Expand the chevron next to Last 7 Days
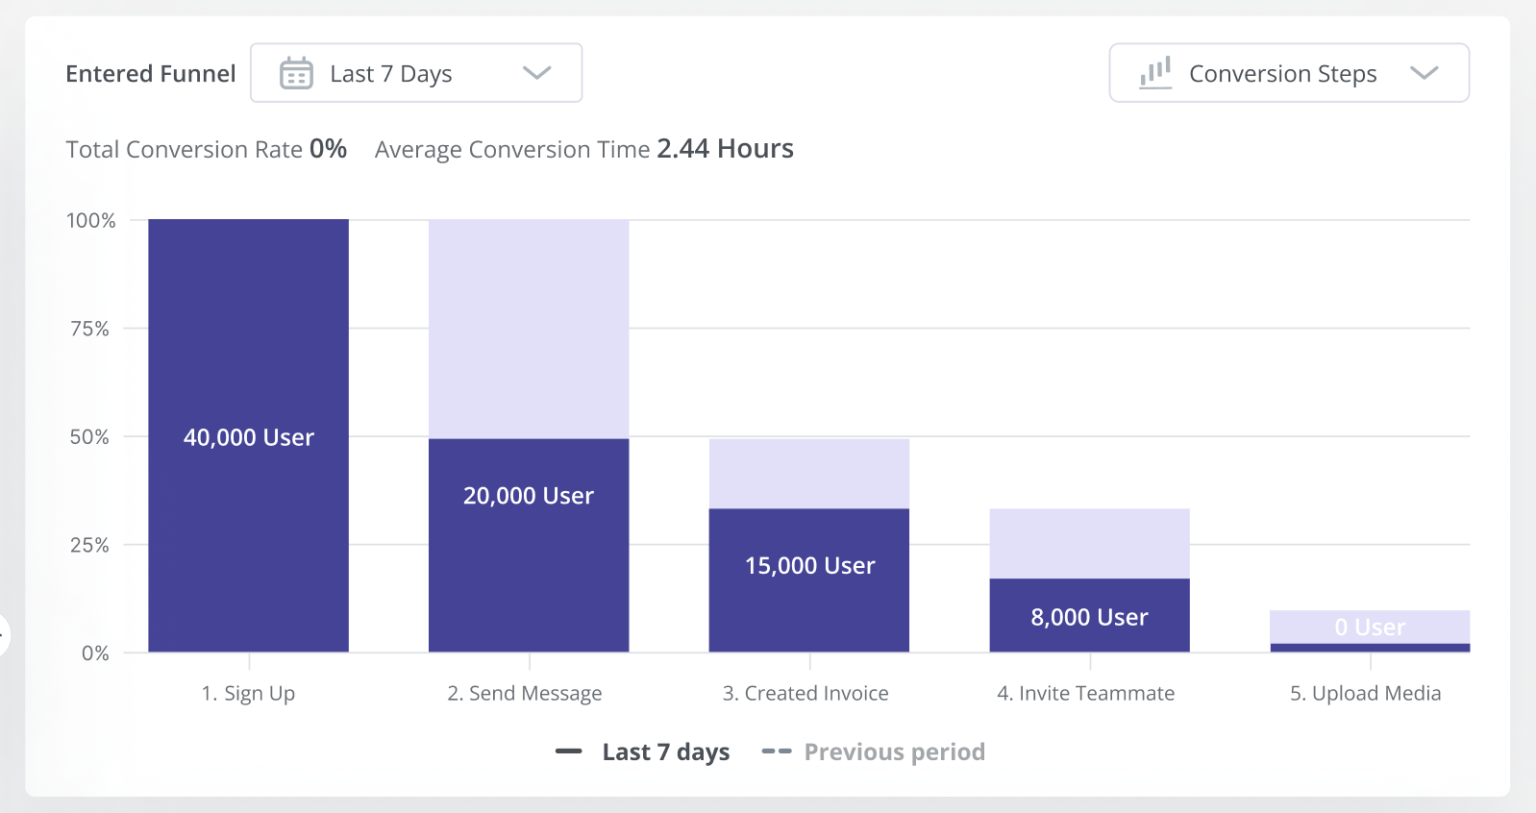 coord(537,73)
